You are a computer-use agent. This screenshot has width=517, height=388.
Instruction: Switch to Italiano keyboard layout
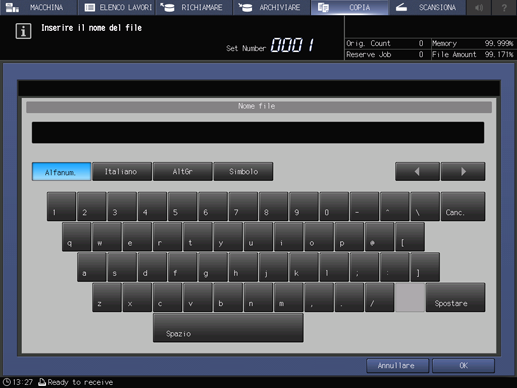[122, 172]
